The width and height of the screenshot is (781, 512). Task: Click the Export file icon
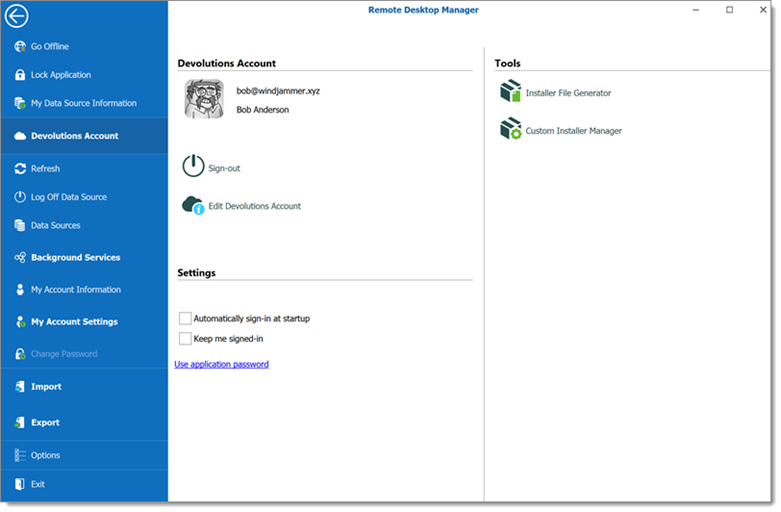pyautogui.click(x=20, y=422)
